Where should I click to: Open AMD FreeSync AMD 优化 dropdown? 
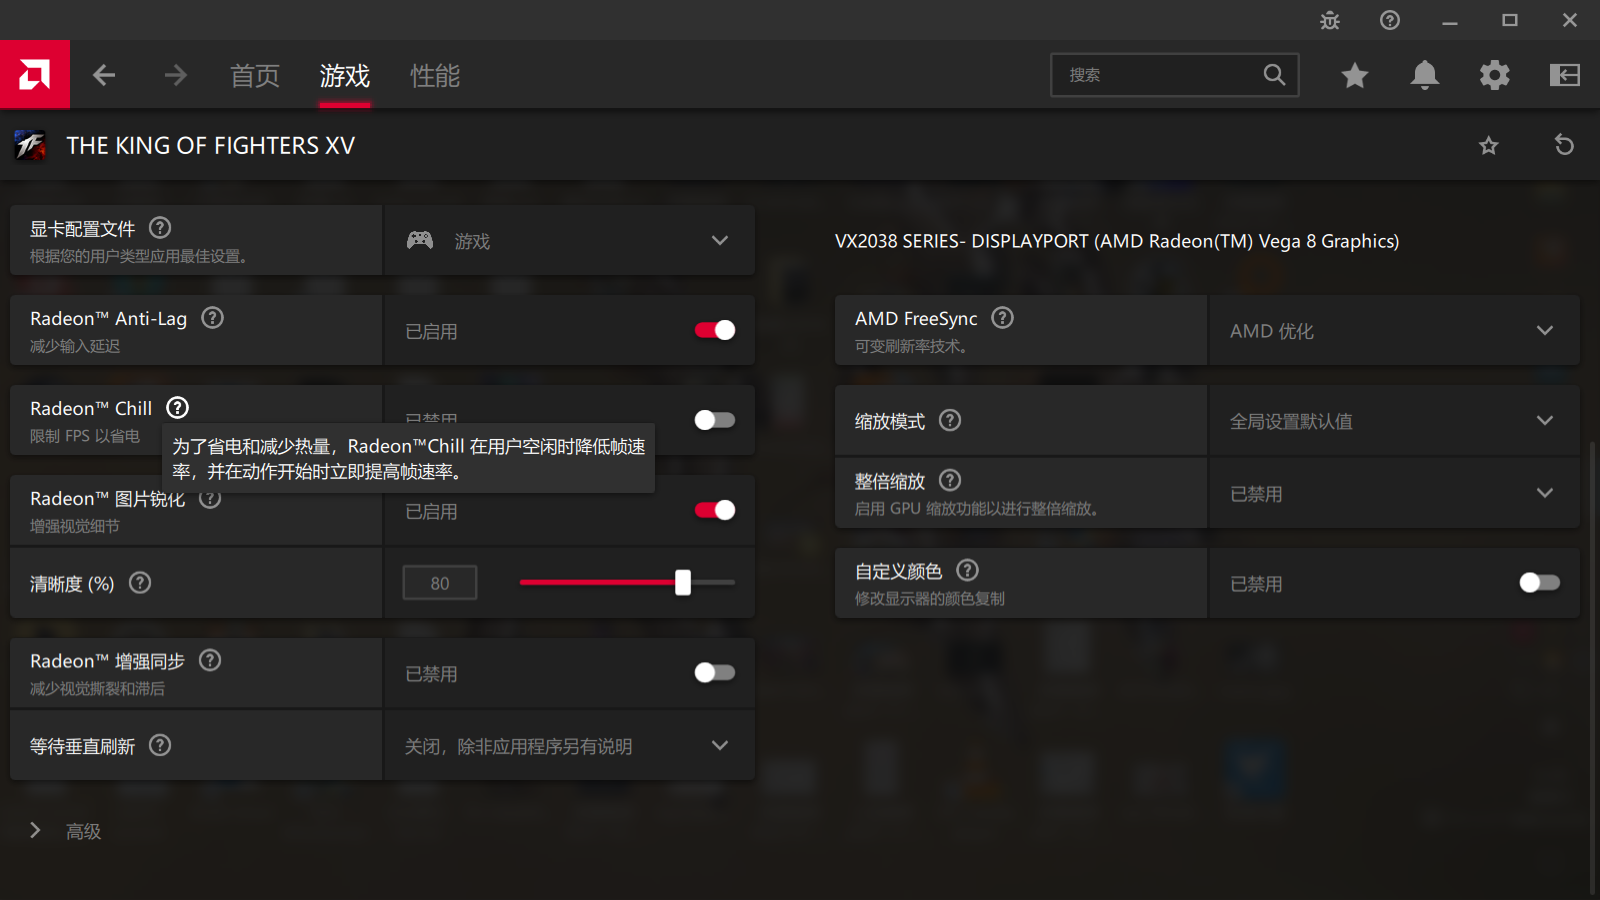pos(1395,330)
